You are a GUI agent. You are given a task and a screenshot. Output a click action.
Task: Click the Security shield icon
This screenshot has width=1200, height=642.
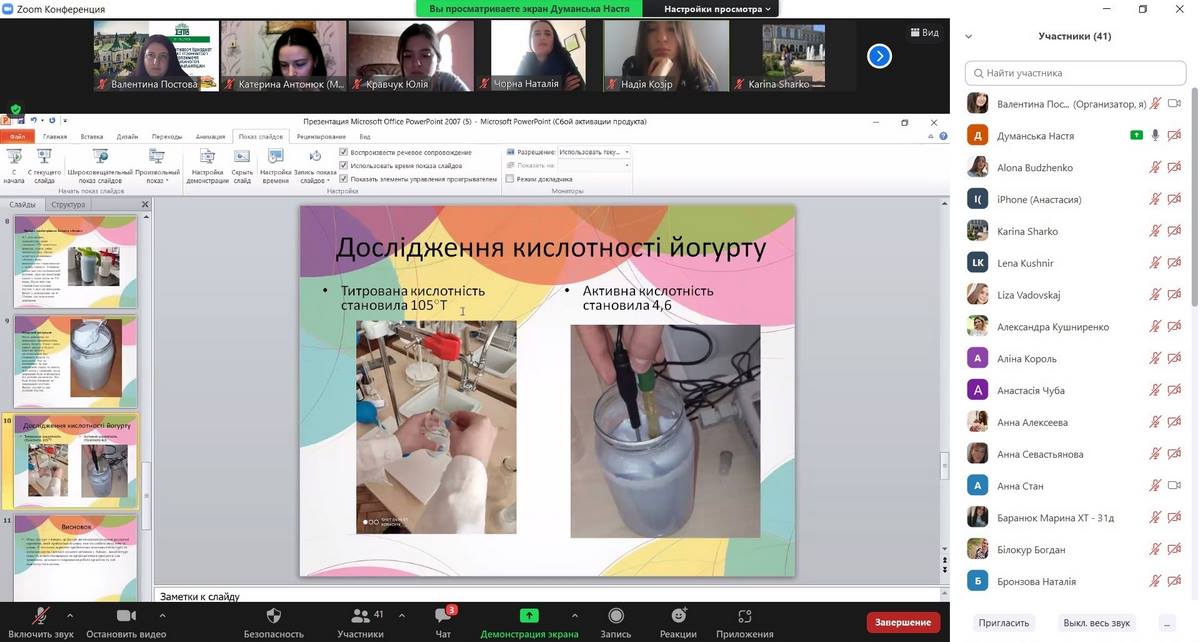pyautogui.click(x=273, y=616)
